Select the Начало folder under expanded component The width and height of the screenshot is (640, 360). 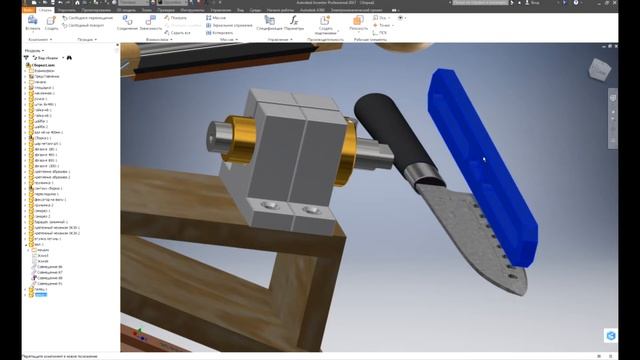(x=40, y=250)
